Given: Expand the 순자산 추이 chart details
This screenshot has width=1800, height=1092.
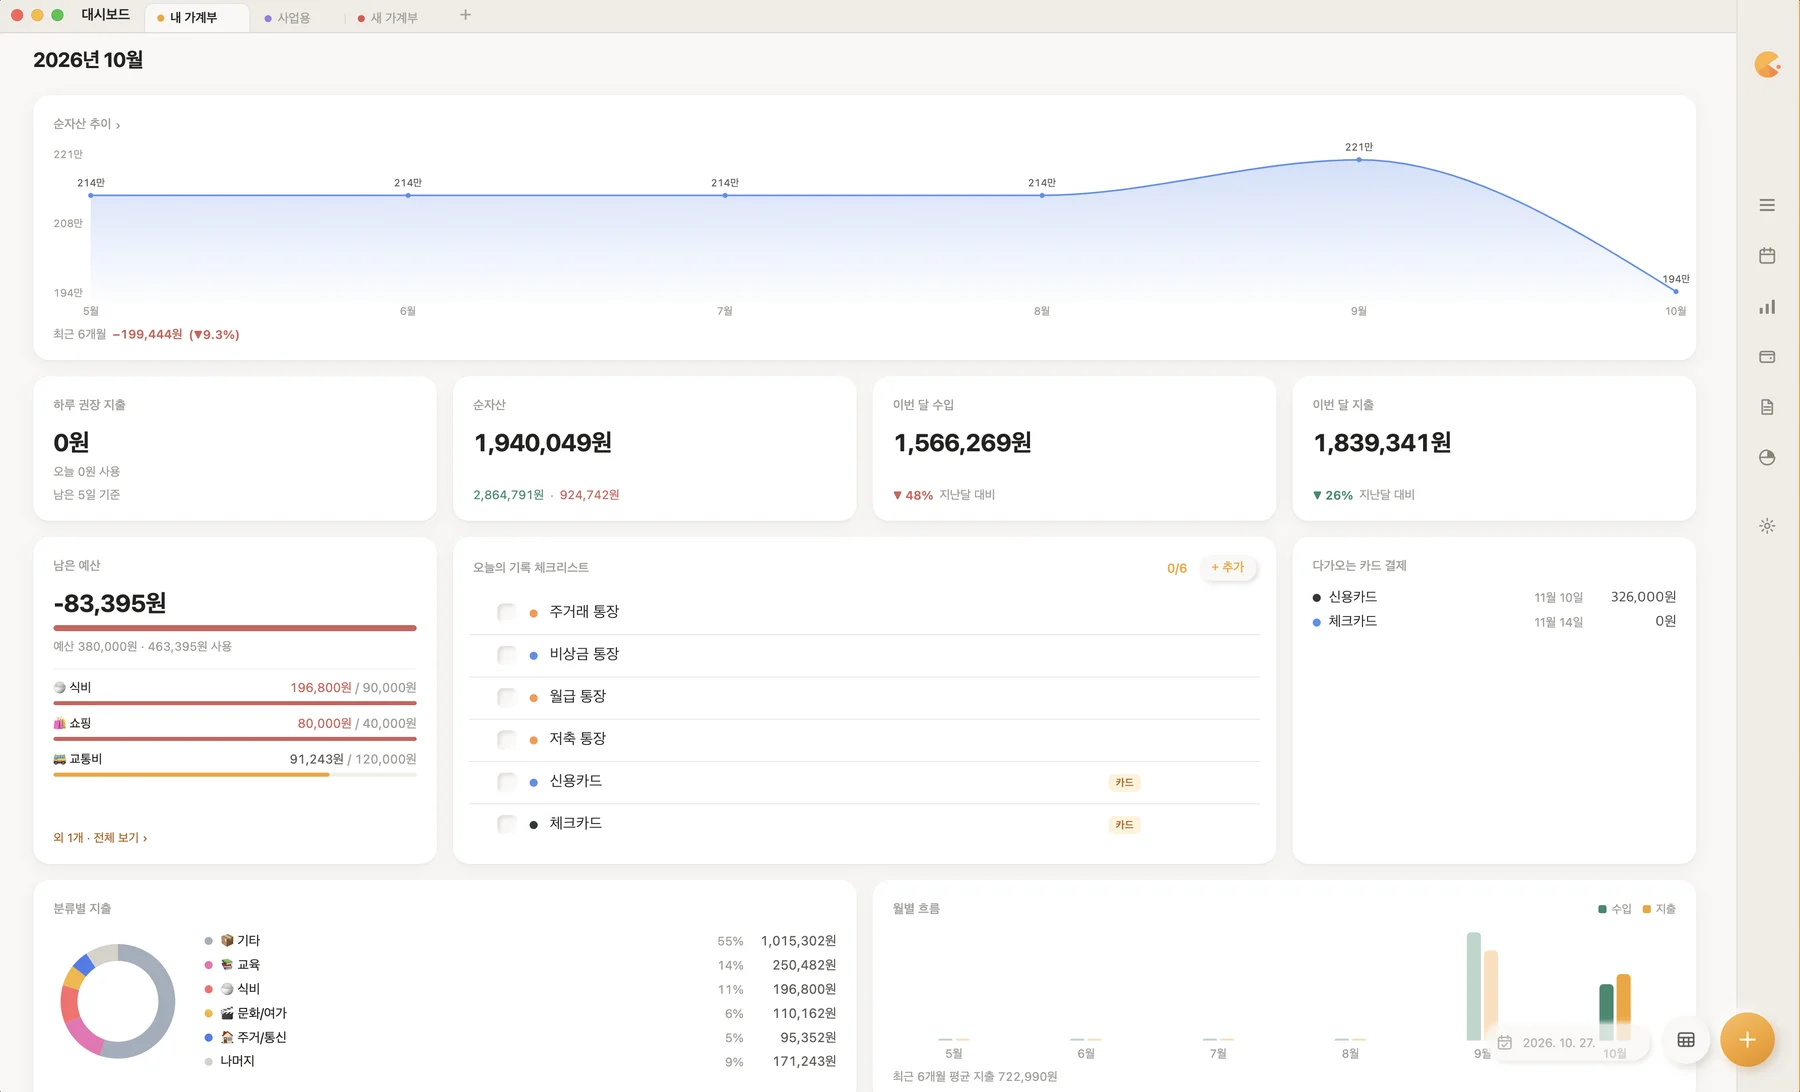Looking at the screenshot, I should pos(87,124).
